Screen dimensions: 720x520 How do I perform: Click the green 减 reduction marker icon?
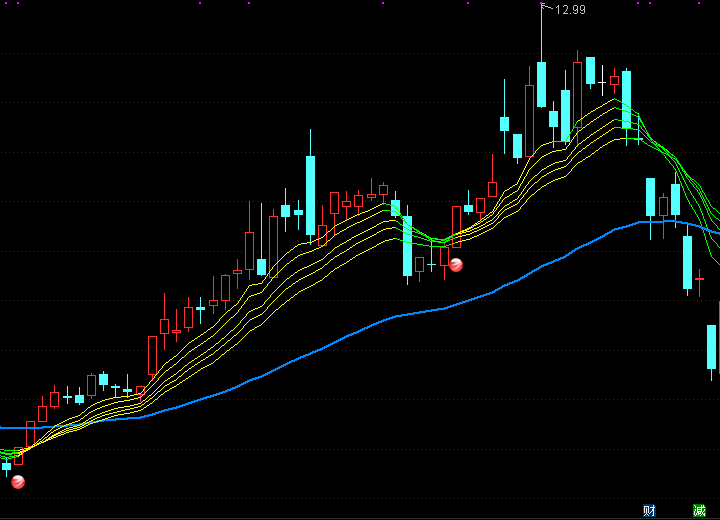coord(699,510)
